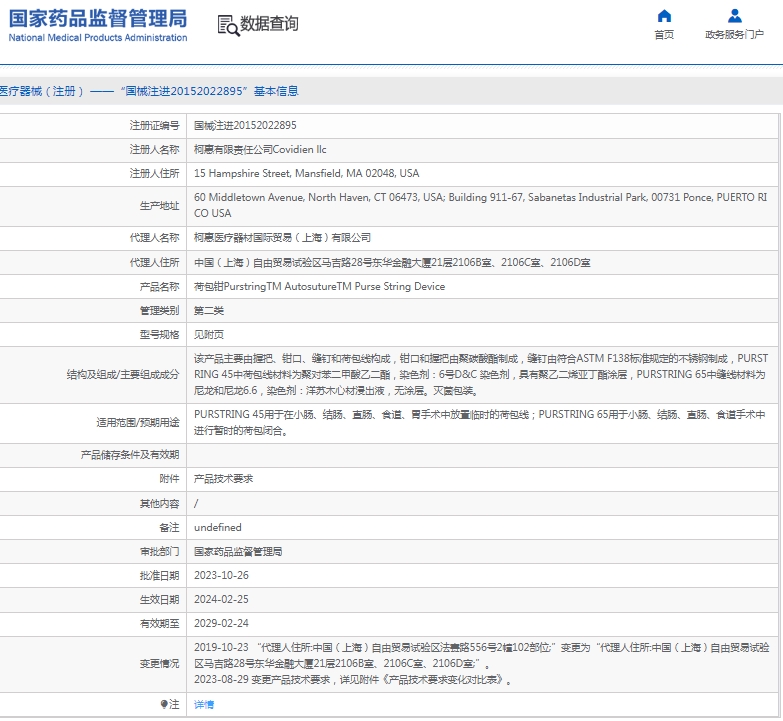Image resolution: width=783 pixels, height=721 pixels.
Task: Click the home icon above 首页
Action: pyautogui.click(x=664, y=16)
